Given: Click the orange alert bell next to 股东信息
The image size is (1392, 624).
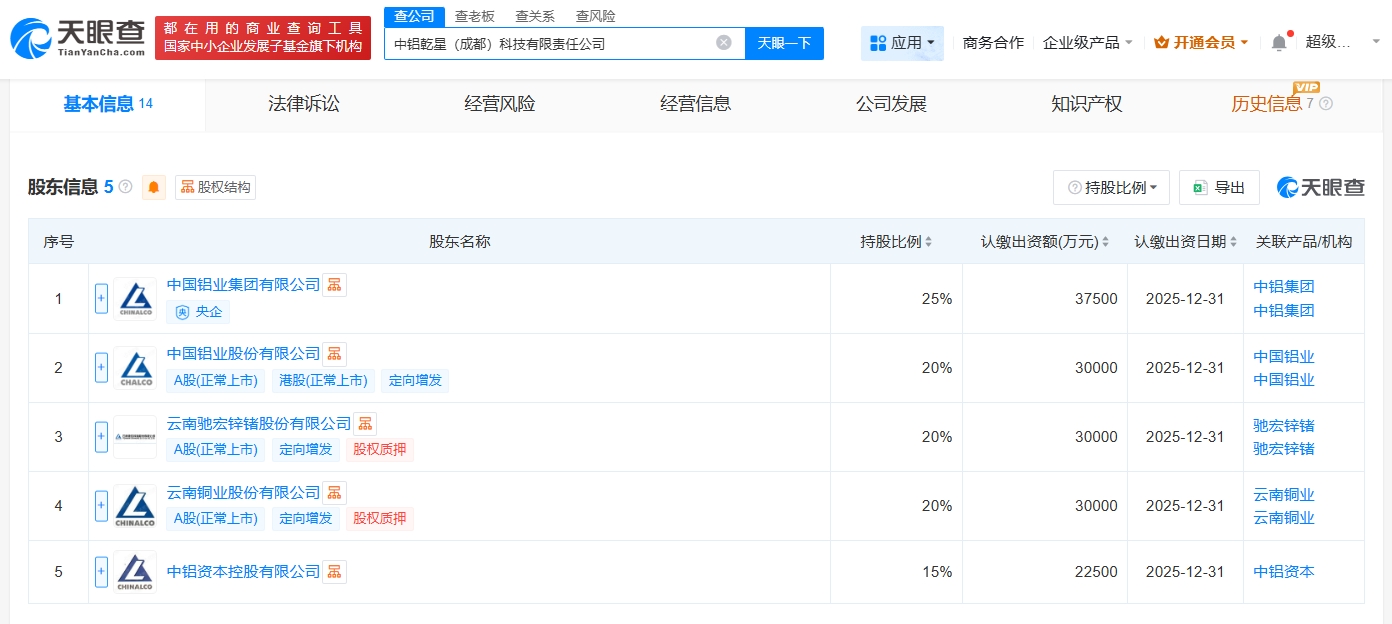Looking at the screenshot, I should tap(154, 187).
